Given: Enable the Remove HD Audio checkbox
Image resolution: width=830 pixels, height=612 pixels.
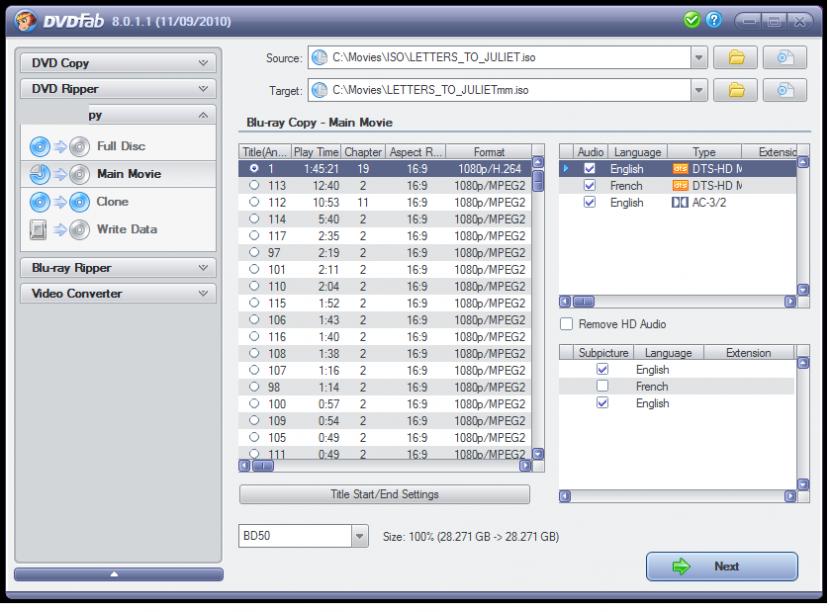Looking at the screenshot, I should pyautogui.click(x=567, y=324).
